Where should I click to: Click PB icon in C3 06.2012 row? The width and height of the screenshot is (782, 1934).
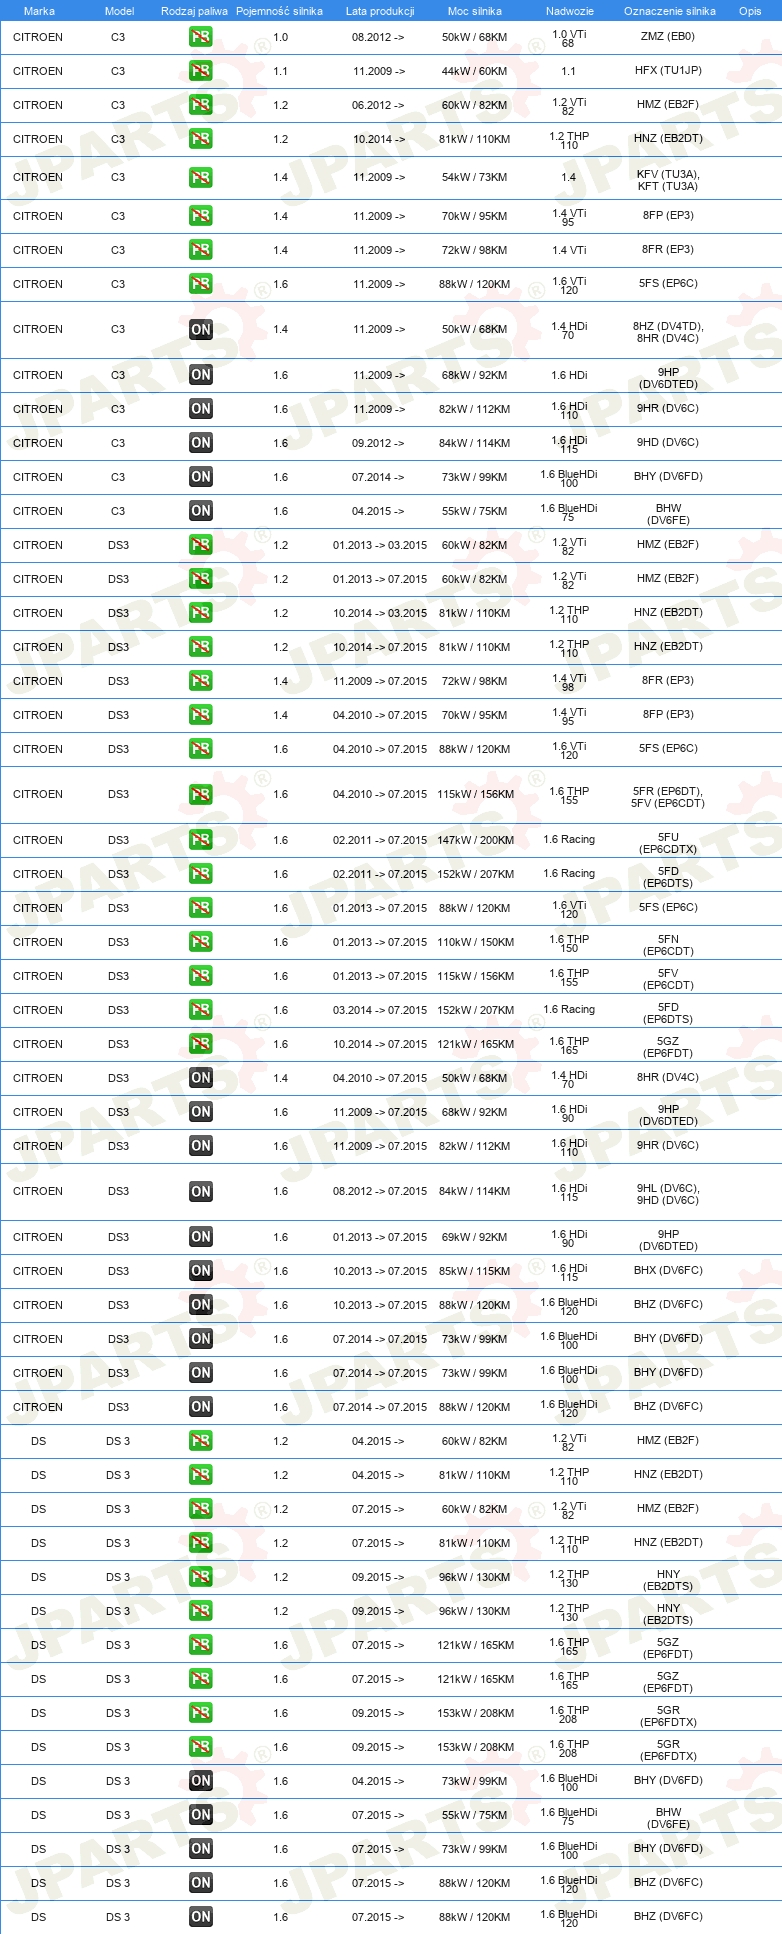tap(201, 105)
